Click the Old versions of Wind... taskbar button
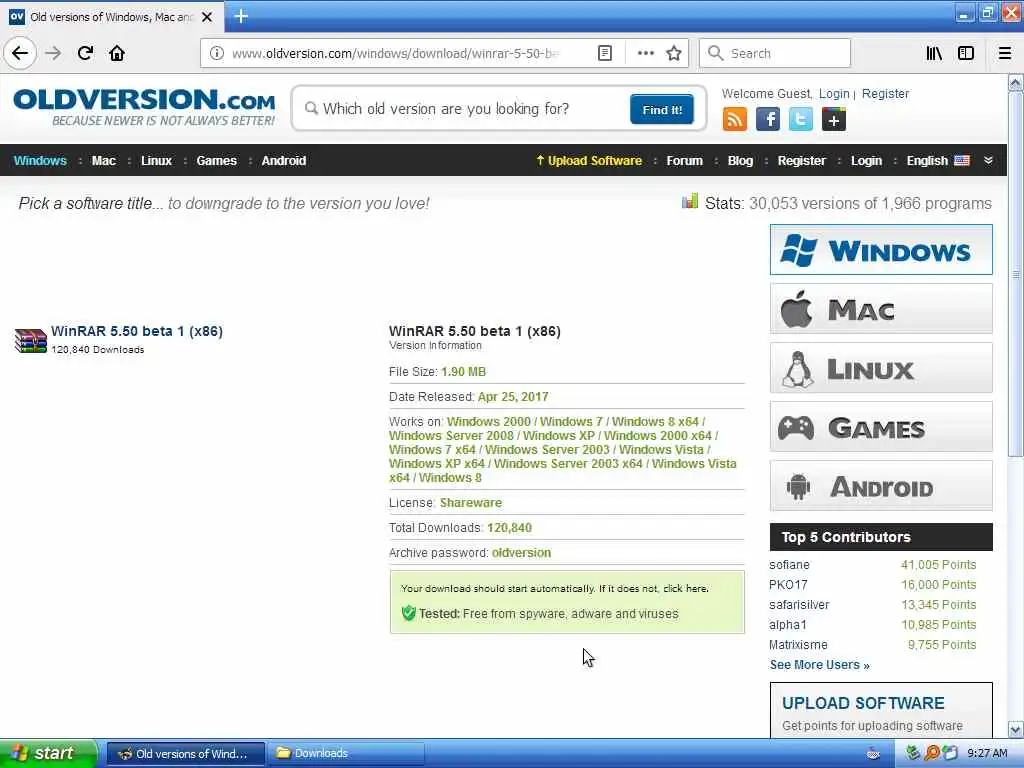 point(185,754)
